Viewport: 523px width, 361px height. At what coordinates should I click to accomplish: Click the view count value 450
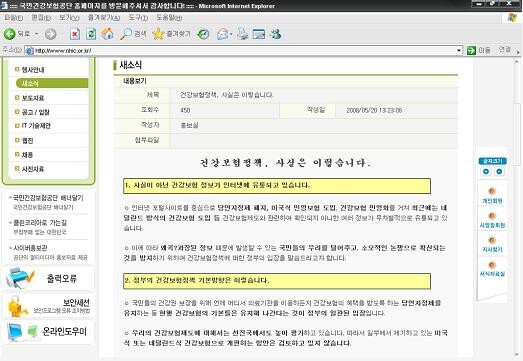[185, 110]
